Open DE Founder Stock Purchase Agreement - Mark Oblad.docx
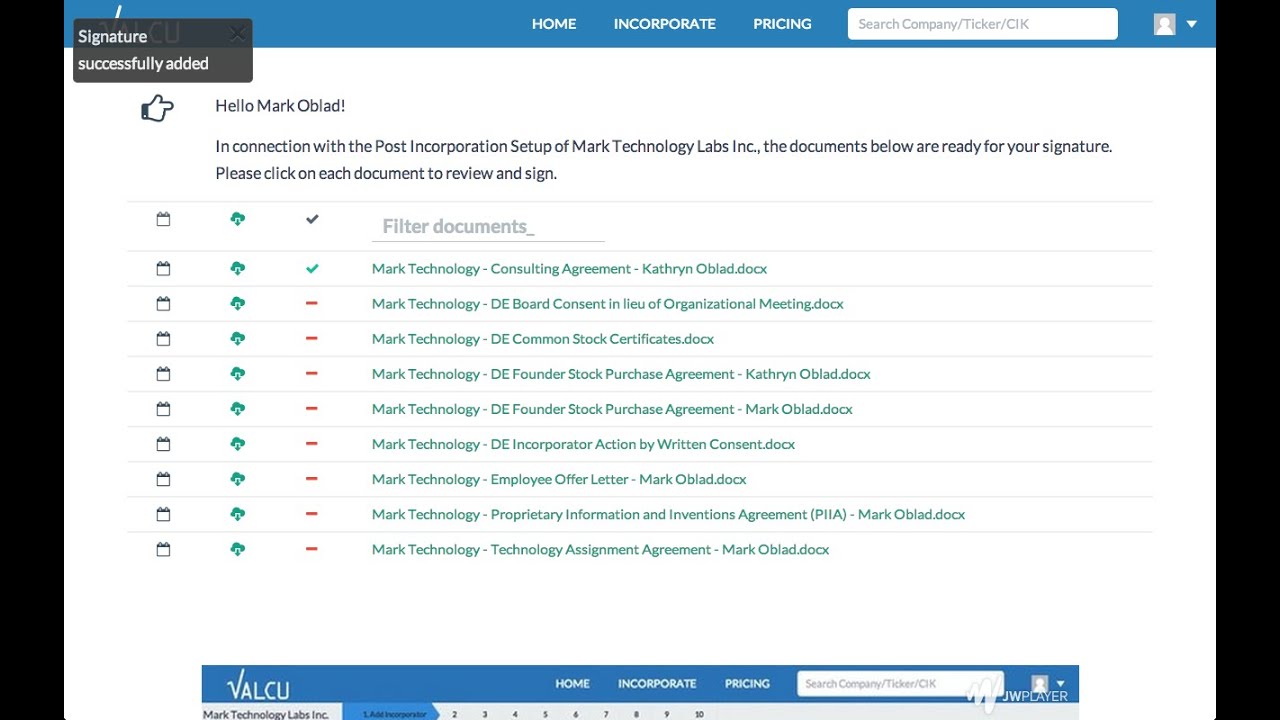Image resolution: width=1280 pixels, height=720 pixels. click(x=612, y=409)
